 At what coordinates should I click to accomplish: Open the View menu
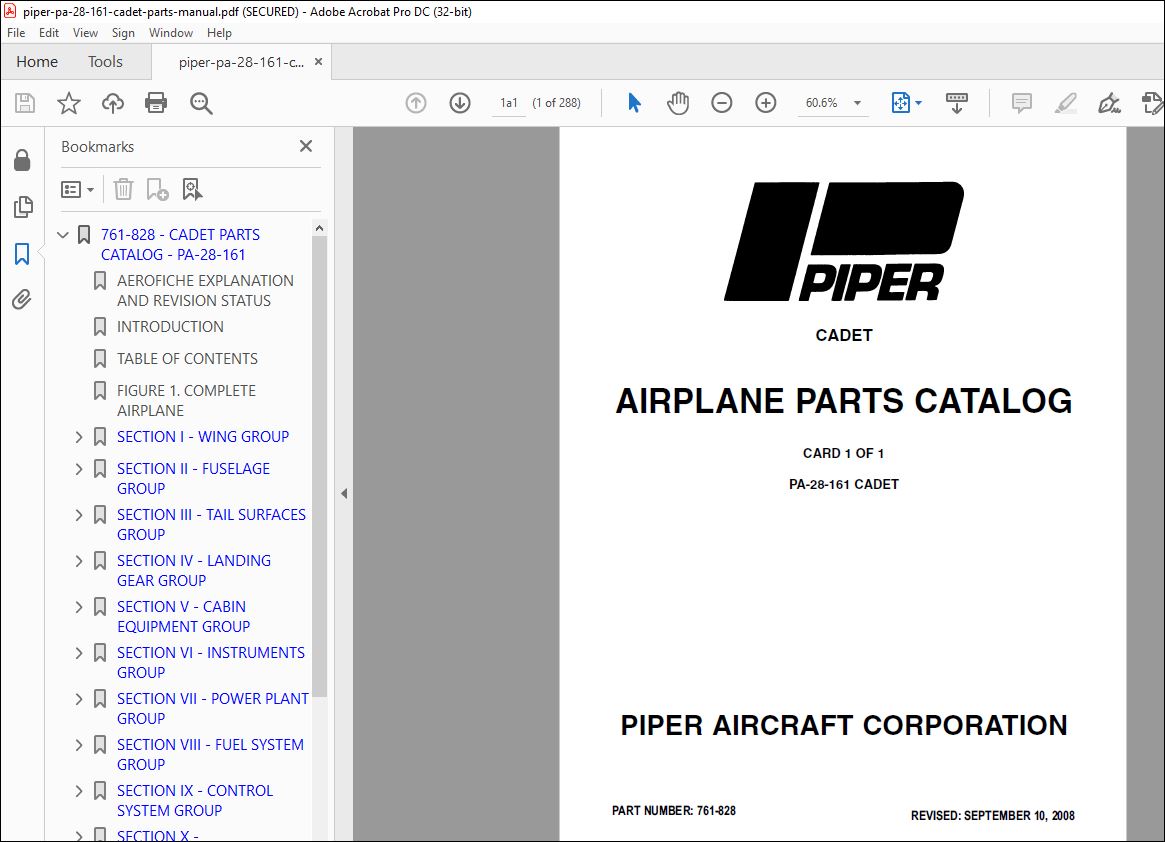pos(85,33)
